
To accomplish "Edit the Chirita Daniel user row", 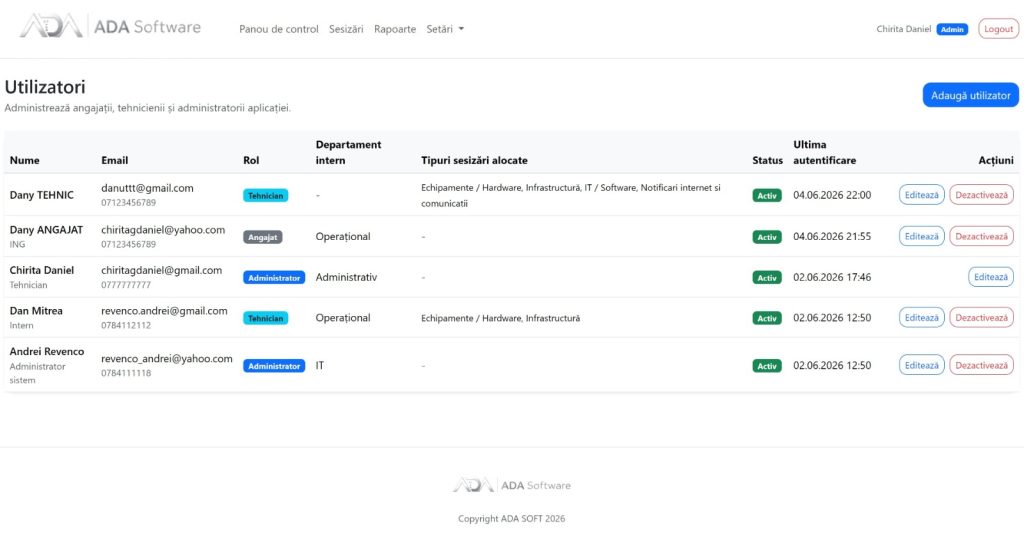I will pos(991,277).
